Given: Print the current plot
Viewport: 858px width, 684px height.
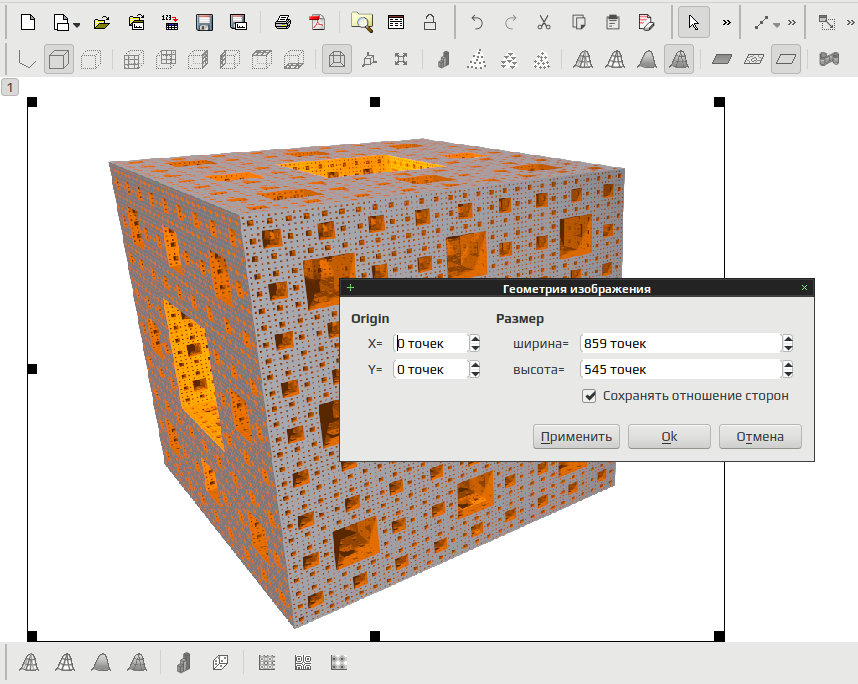Looking at the screenshot, I should coord(283,22).
